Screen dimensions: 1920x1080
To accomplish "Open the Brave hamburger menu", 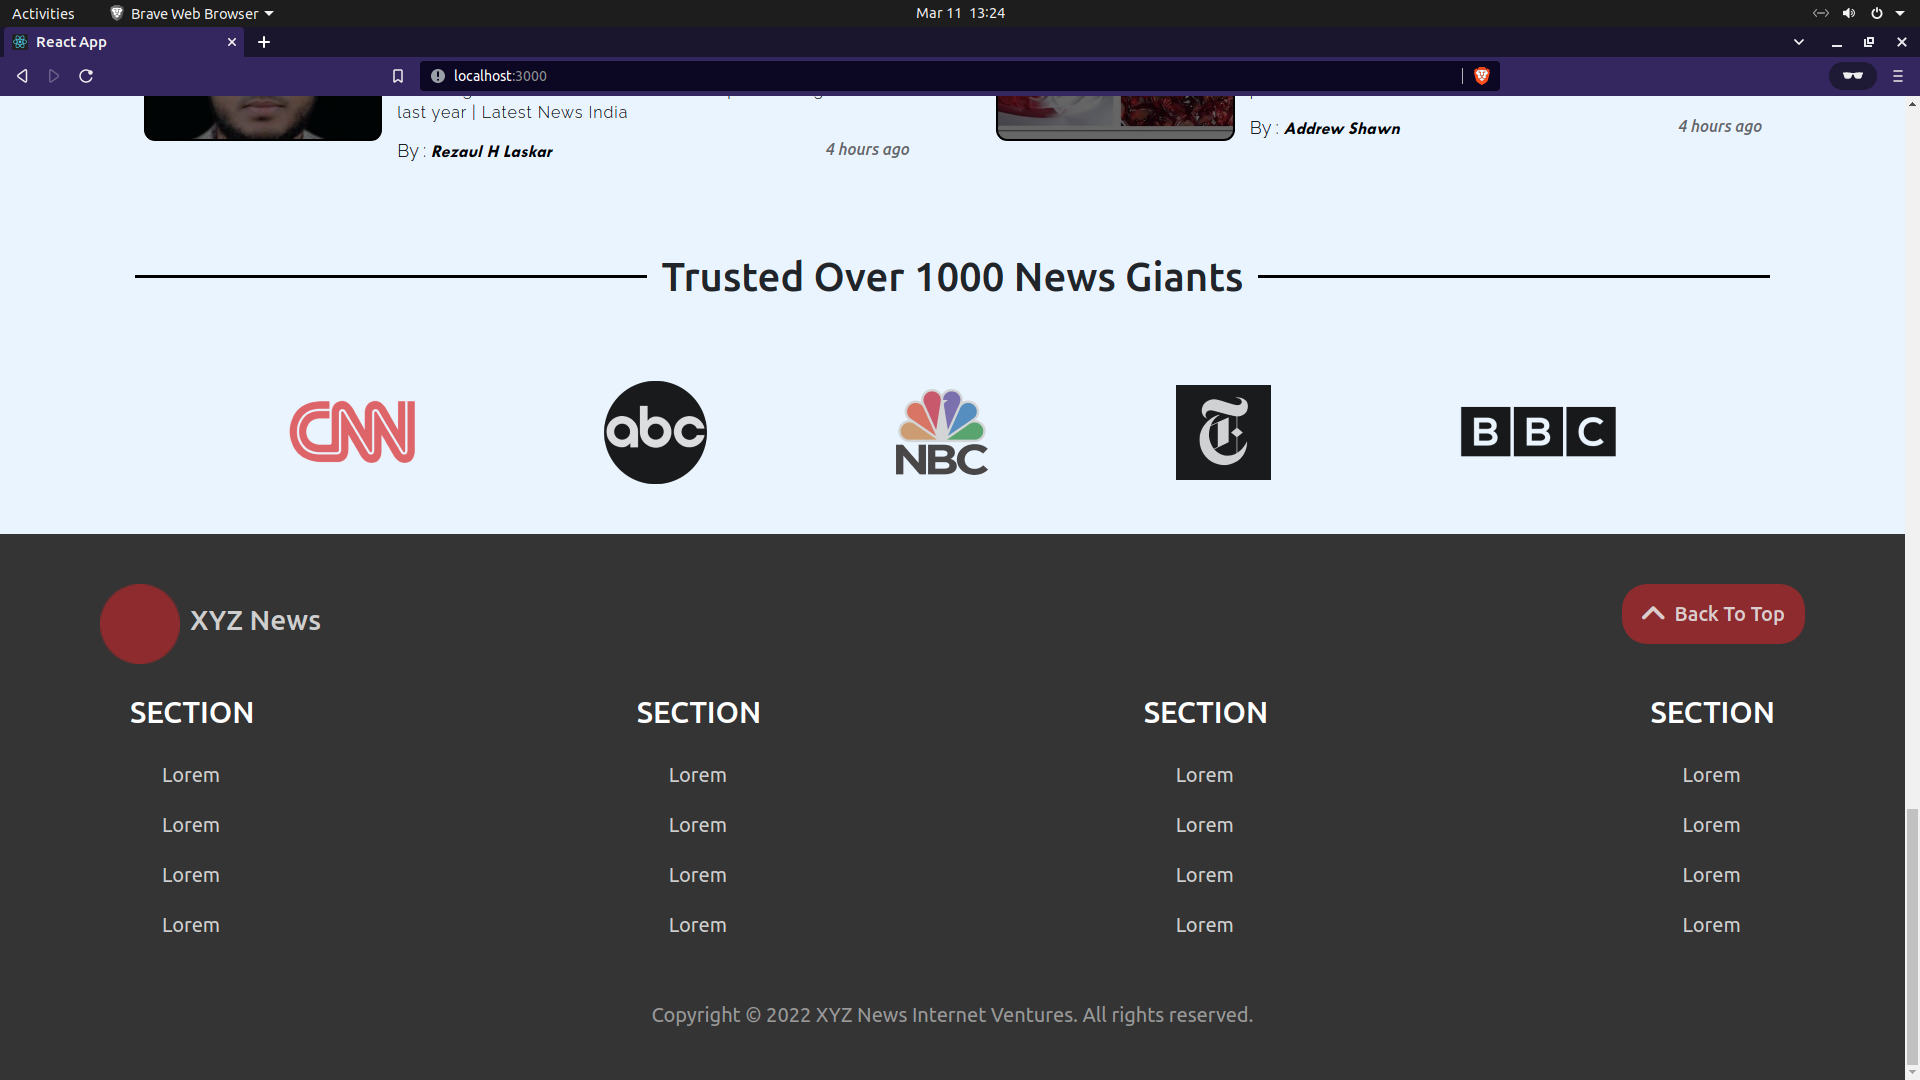I will [x=1897, y=76].
